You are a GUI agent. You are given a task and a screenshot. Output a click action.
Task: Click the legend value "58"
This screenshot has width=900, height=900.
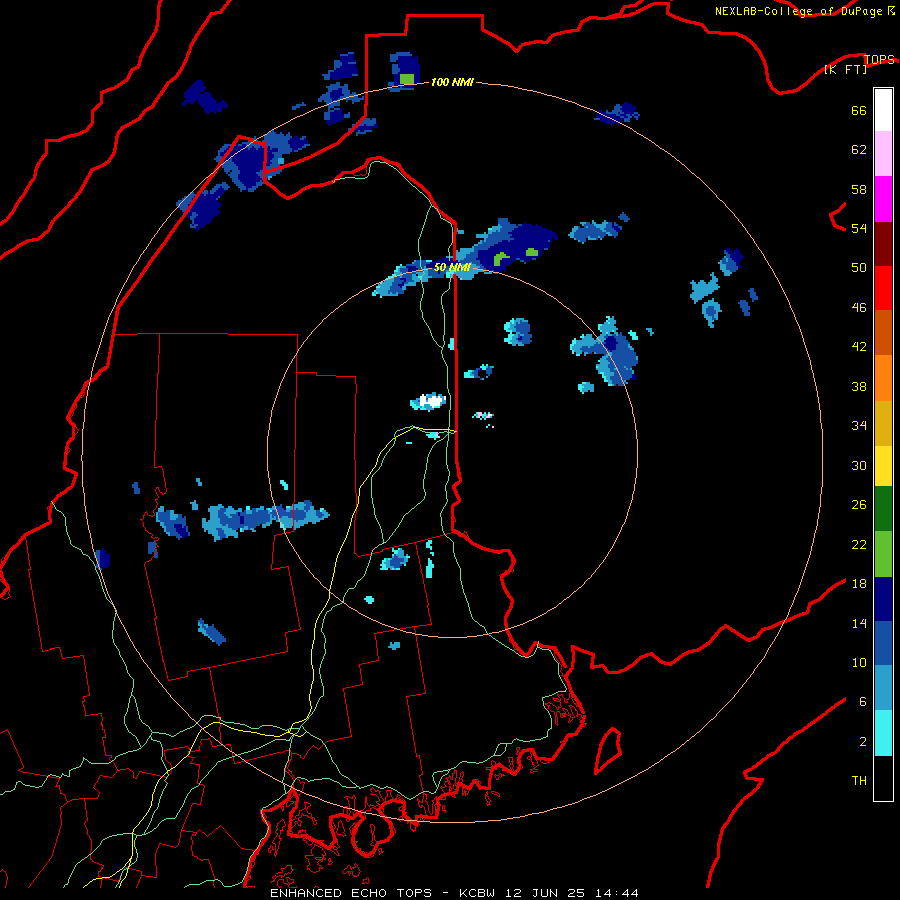[x=859, y=189]
